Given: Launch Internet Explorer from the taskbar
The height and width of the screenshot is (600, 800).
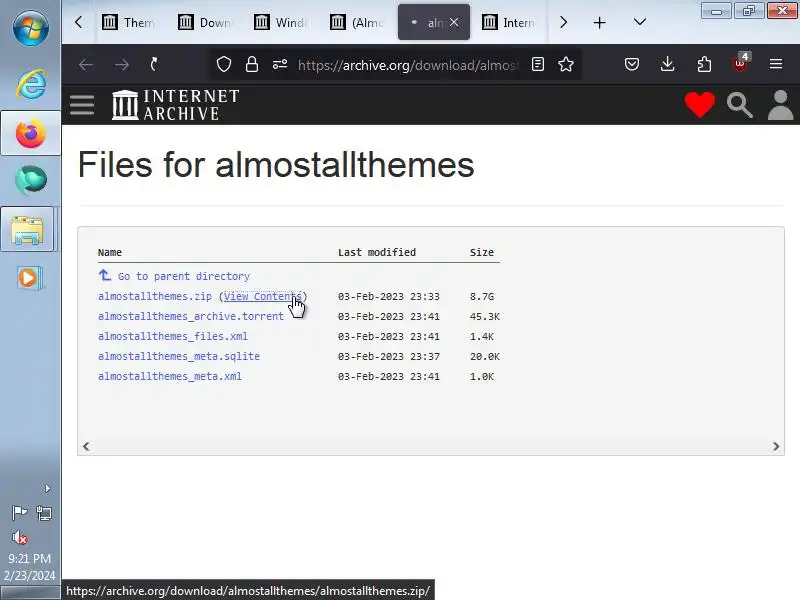Looking at the screenshot, I should (x=31, y=83).
